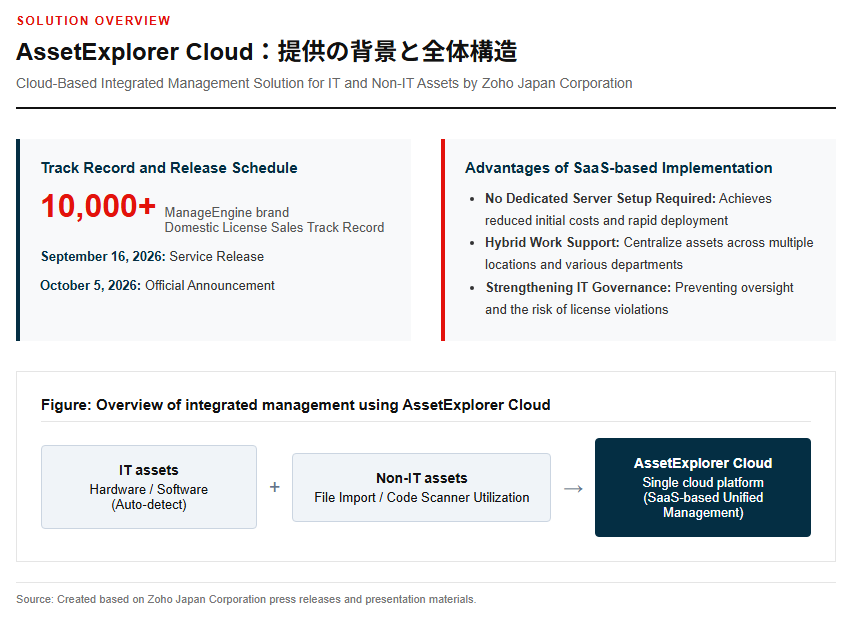852x621 pixels.
Task: Click the 'Cloud-Based Integrated Management Solution' subtitle
Action: click(324, 83)
